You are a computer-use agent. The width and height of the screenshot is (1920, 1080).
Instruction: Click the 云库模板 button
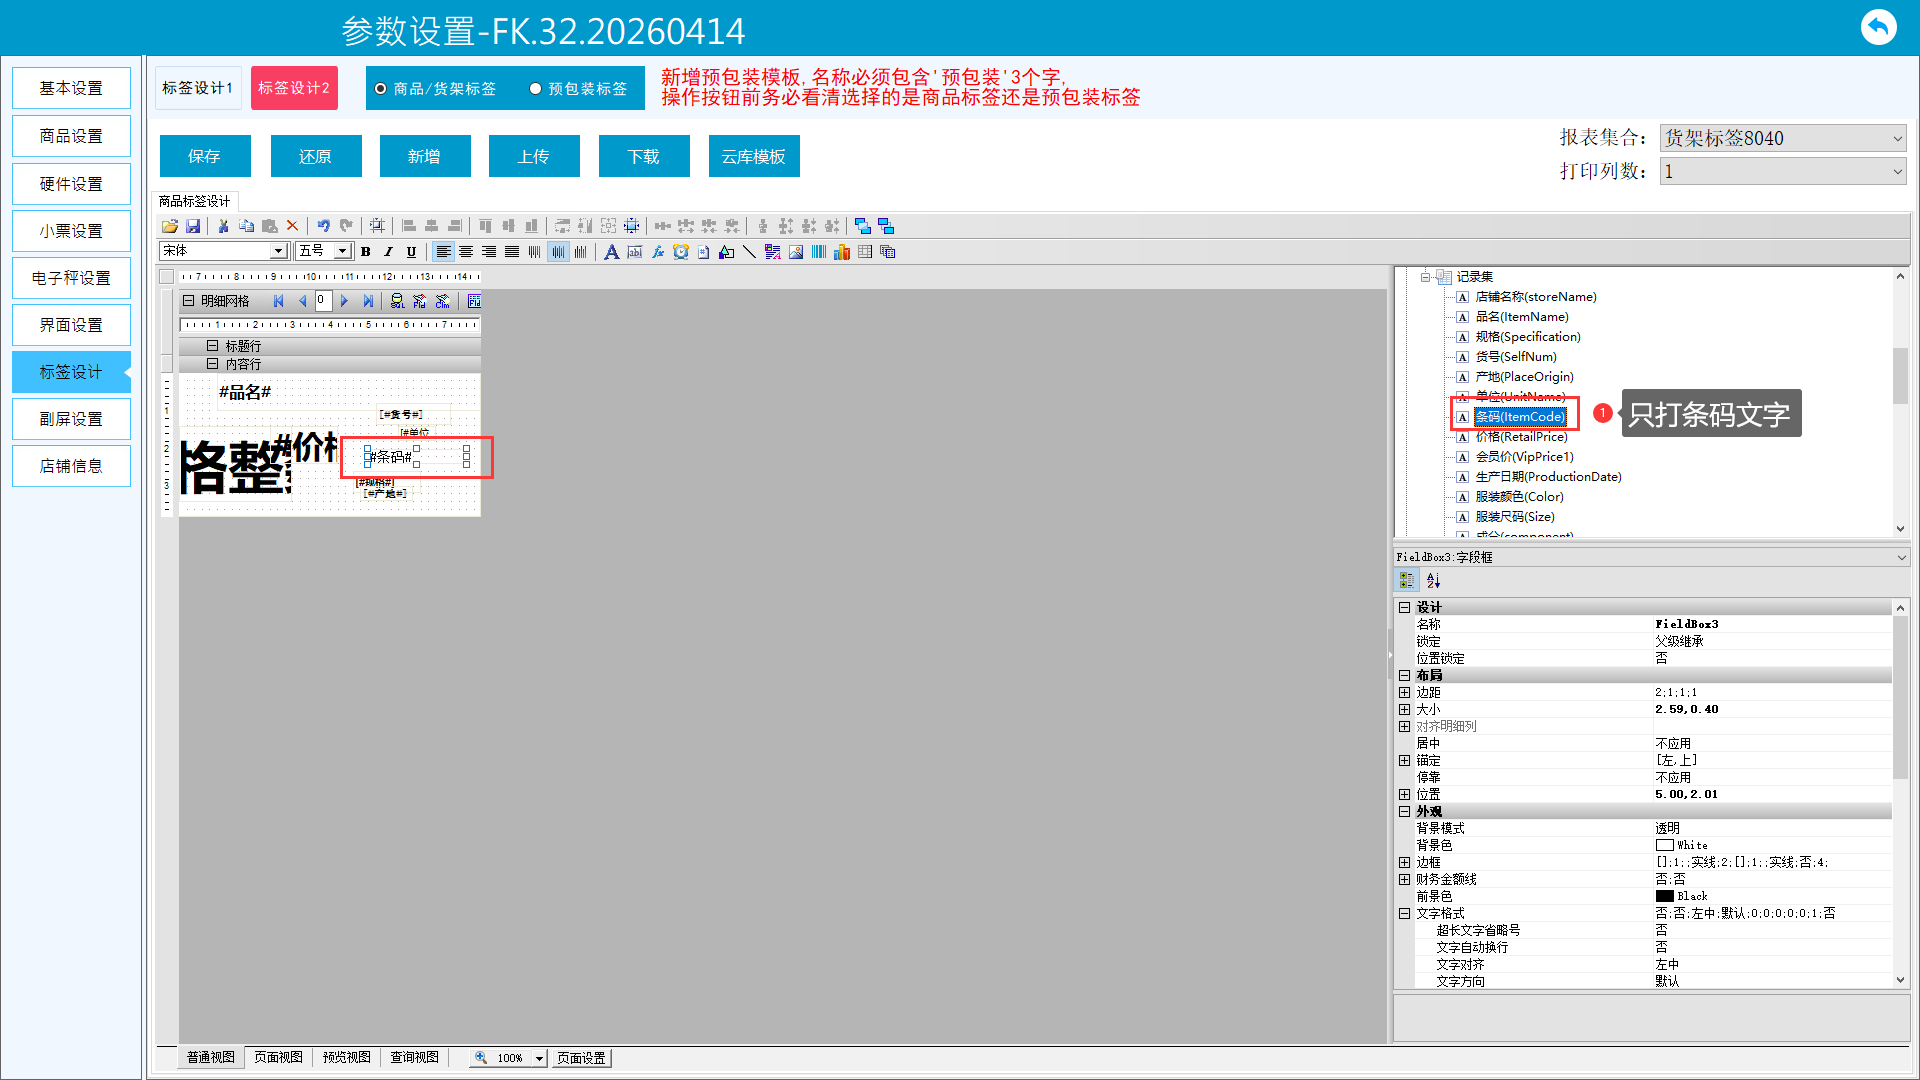coord(753,156)
